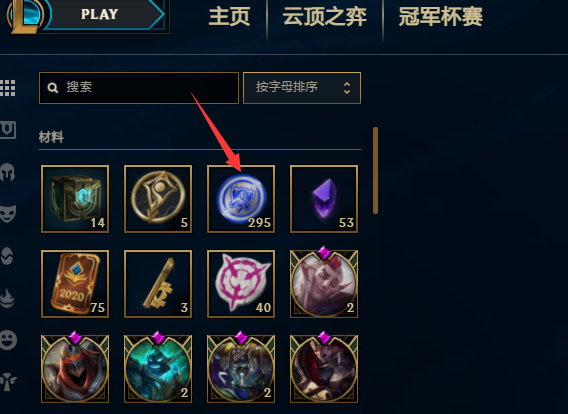Click the 2020 orange pass item

(75, 284)
